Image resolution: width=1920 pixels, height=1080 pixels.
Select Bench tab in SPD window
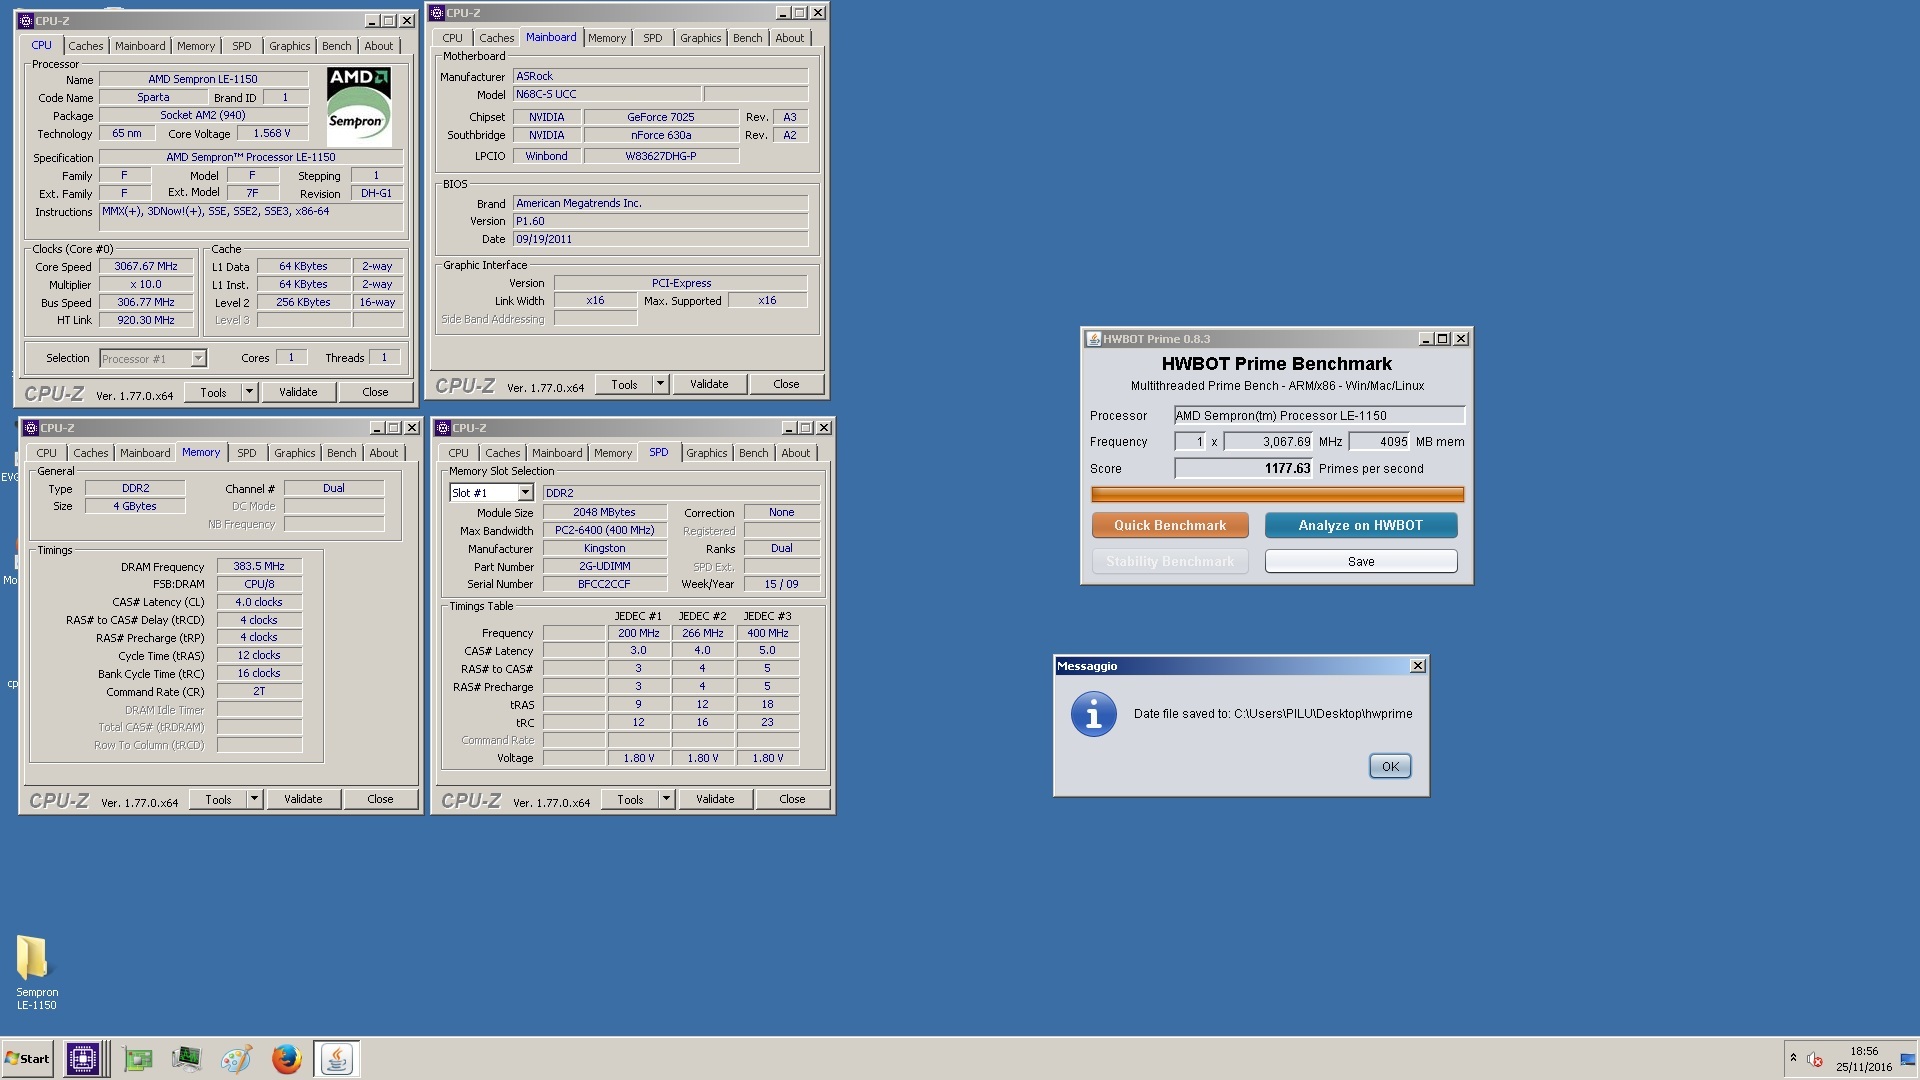pos(754,453)
